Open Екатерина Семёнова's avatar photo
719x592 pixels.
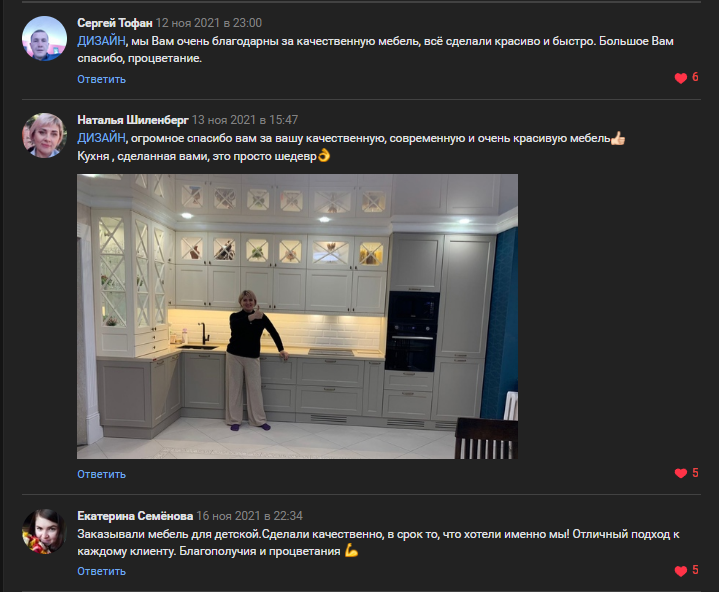click(44, 531)
